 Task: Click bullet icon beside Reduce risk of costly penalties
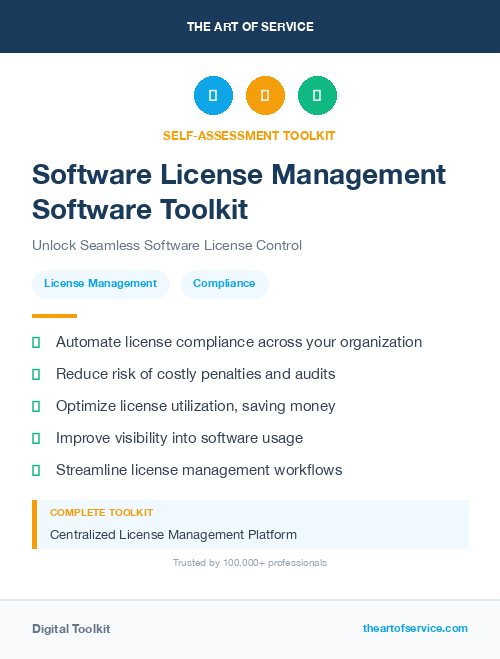[x=36, y=374]
